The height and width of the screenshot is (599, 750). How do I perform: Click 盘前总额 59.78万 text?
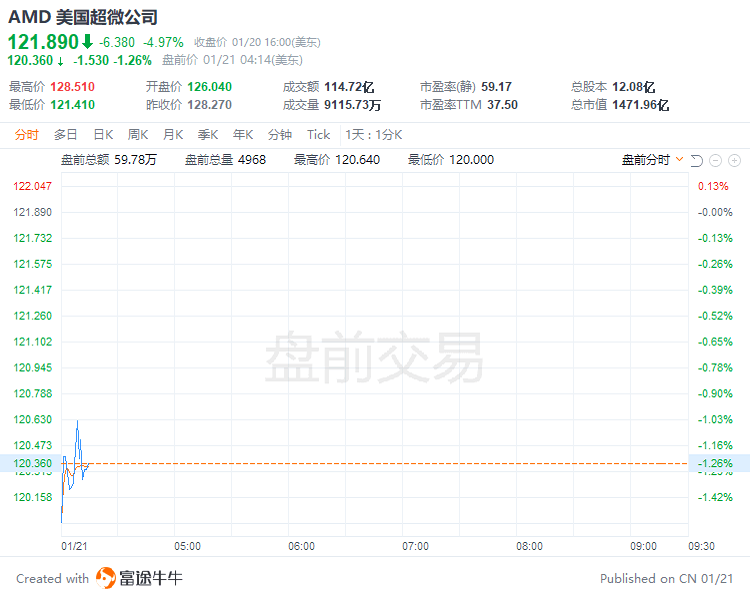[x=109, y=160]
